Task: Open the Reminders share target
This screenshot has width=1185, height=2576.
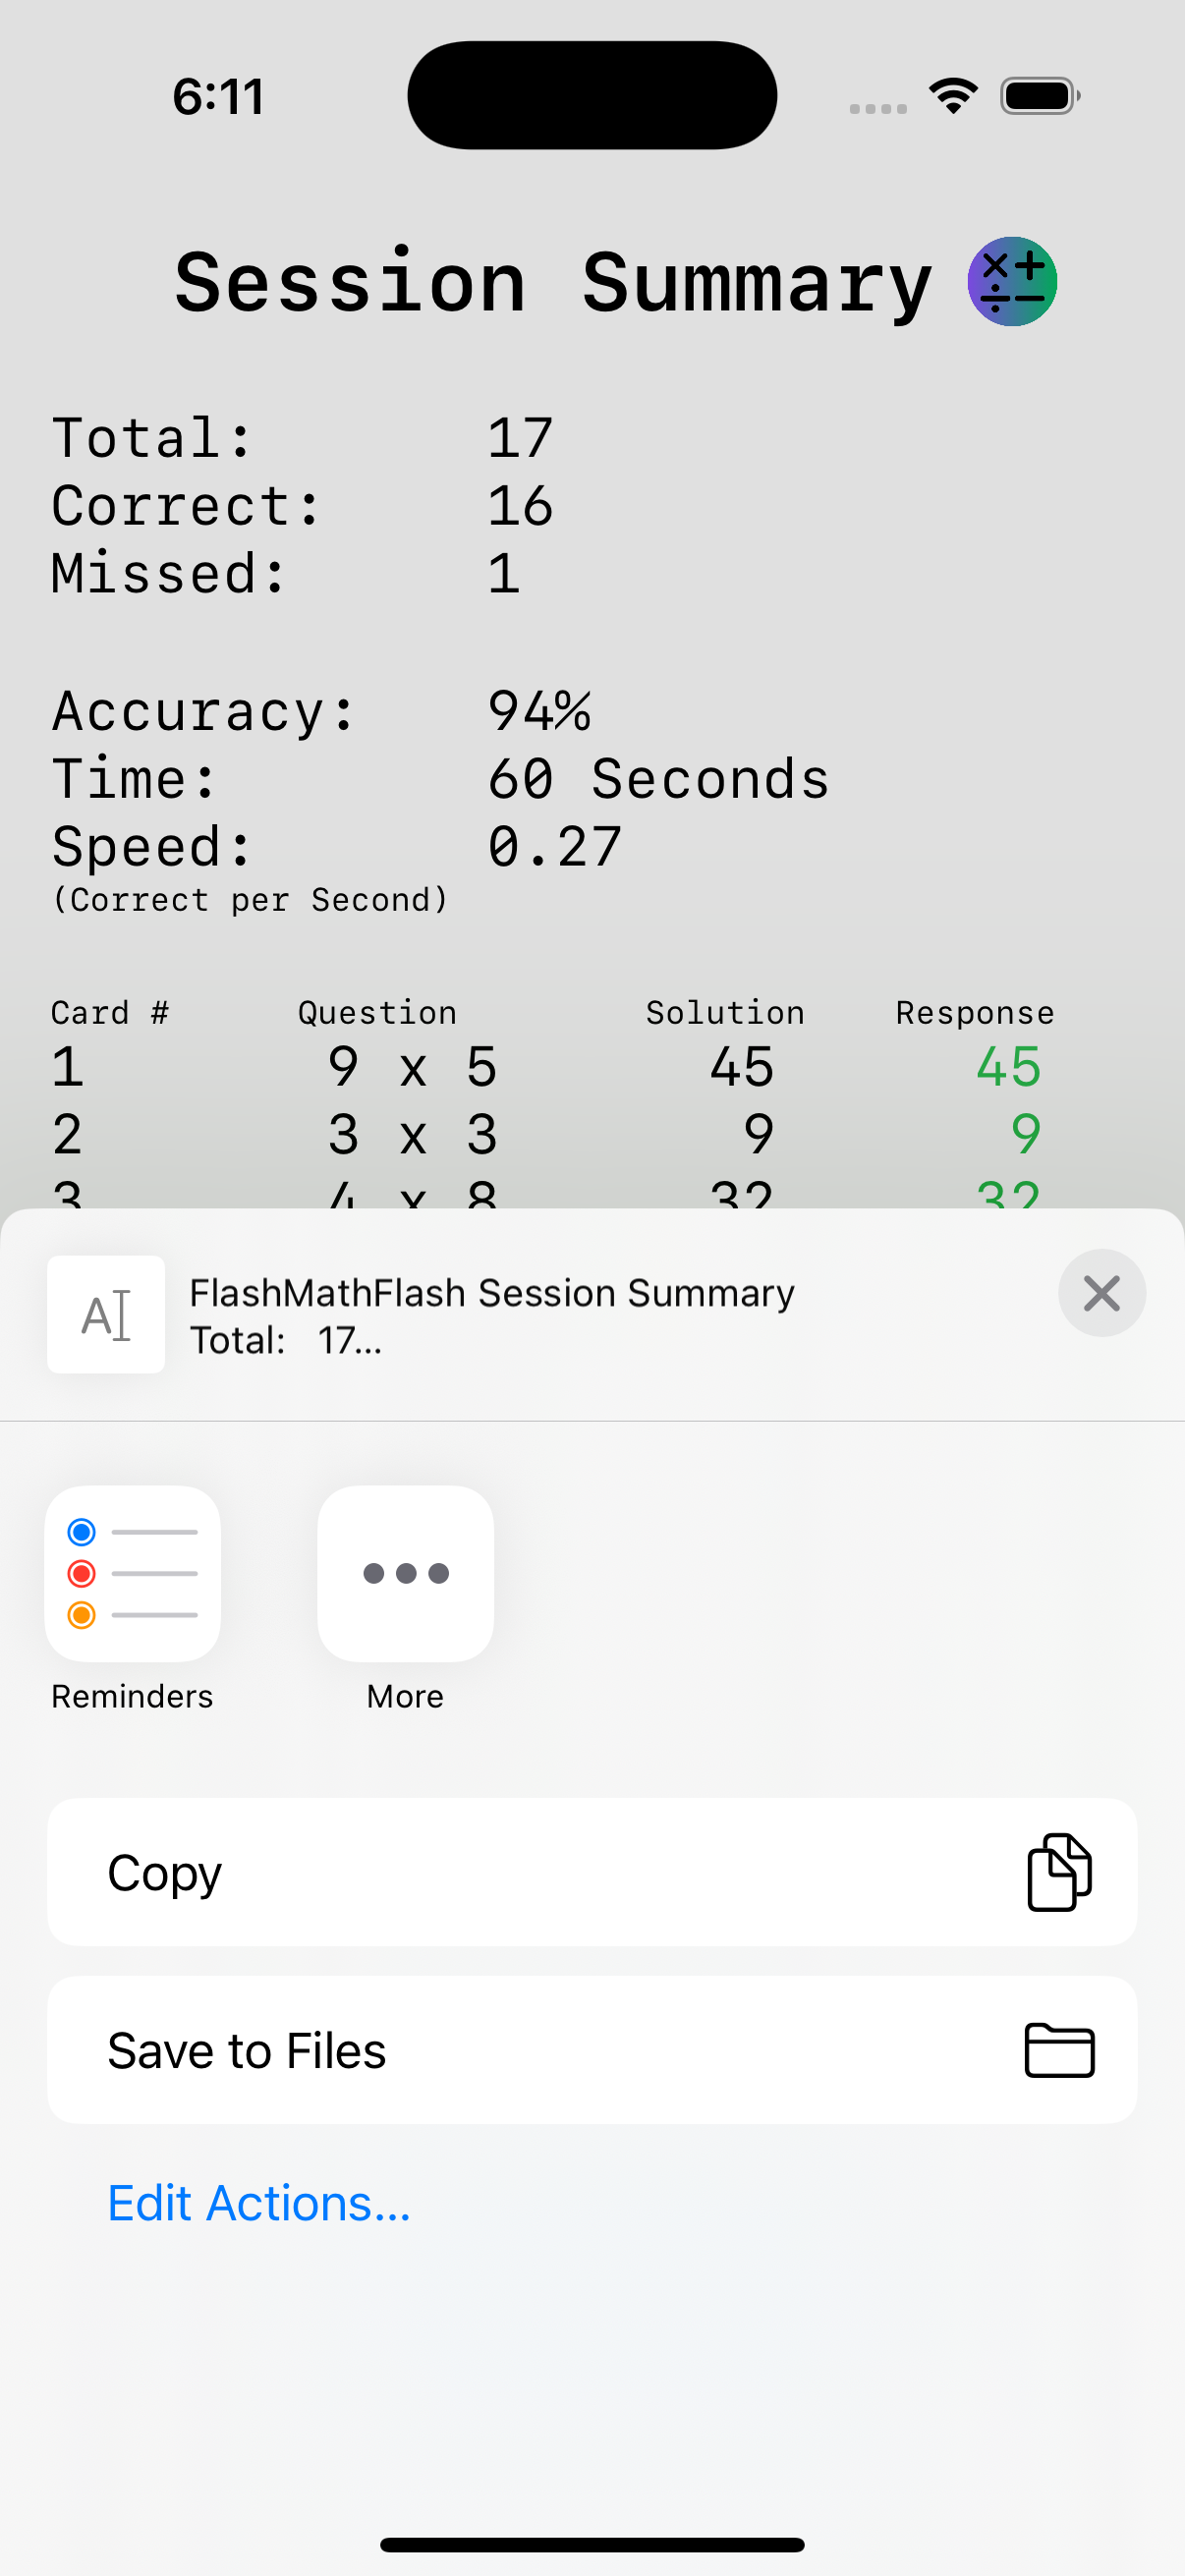Action: pos(133,1574)
